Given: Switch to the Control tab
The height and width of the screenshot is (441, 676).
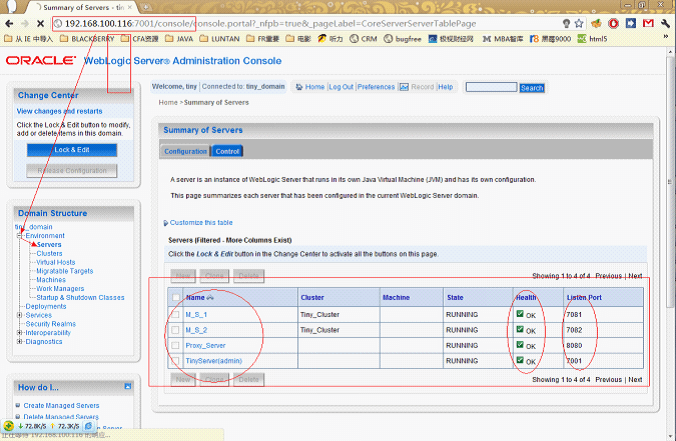Looking at the screenshot, I should [227, 151].
